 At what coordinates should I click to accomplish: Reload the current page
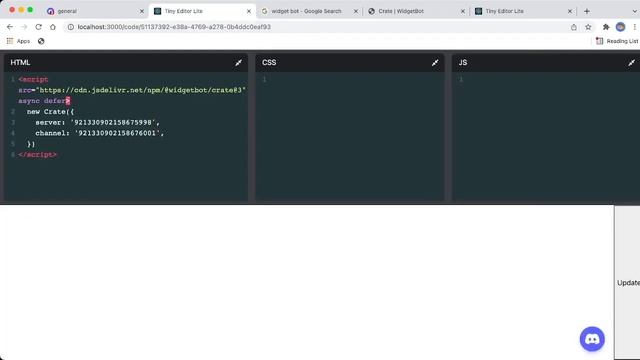coord(38,27)
